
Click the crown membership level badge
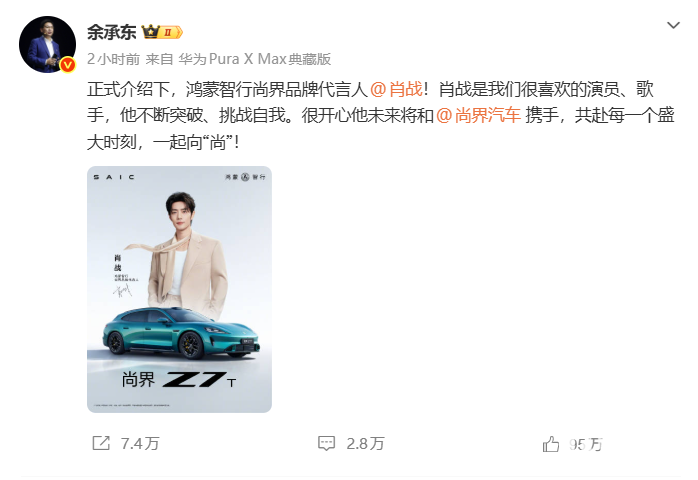(x=162, y=32)
